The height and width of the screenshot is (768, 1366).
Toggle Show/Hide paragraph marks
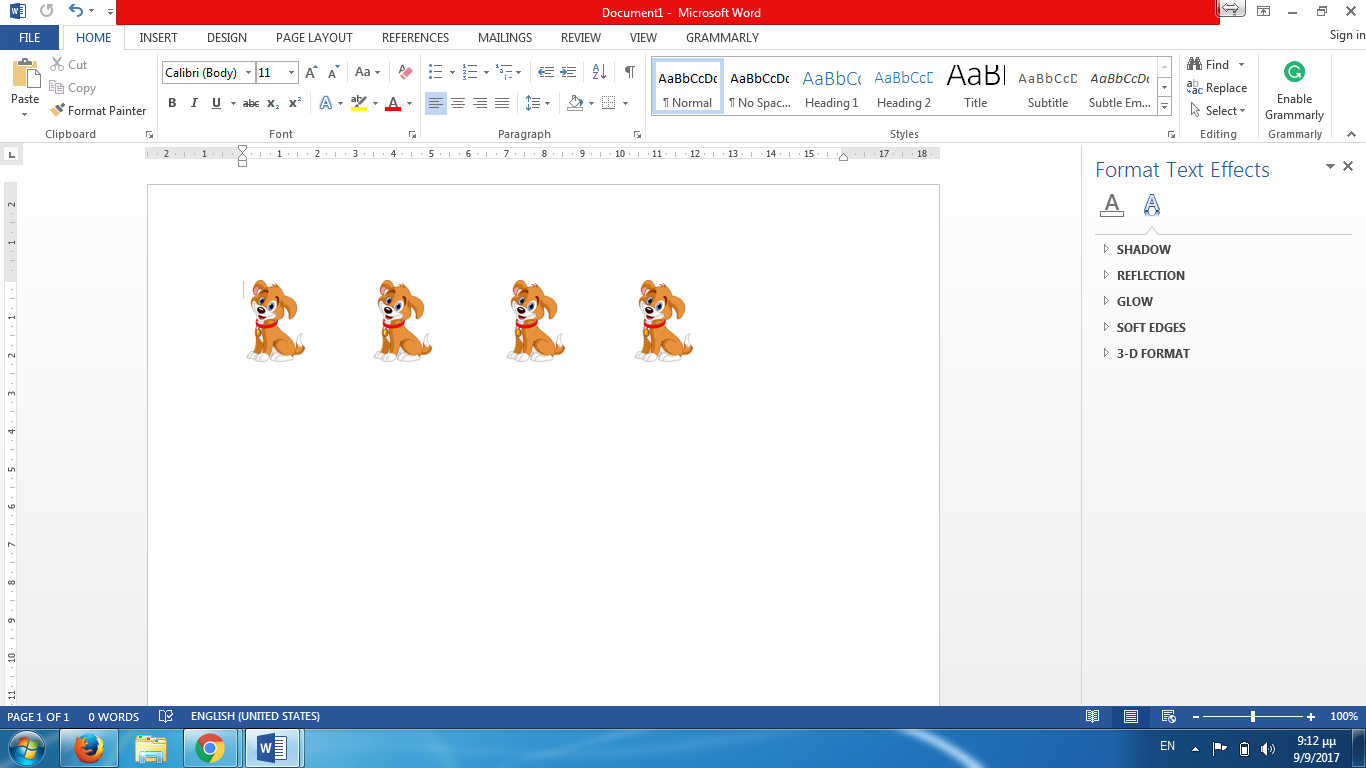pyautogui.click(x=629, y=72)
